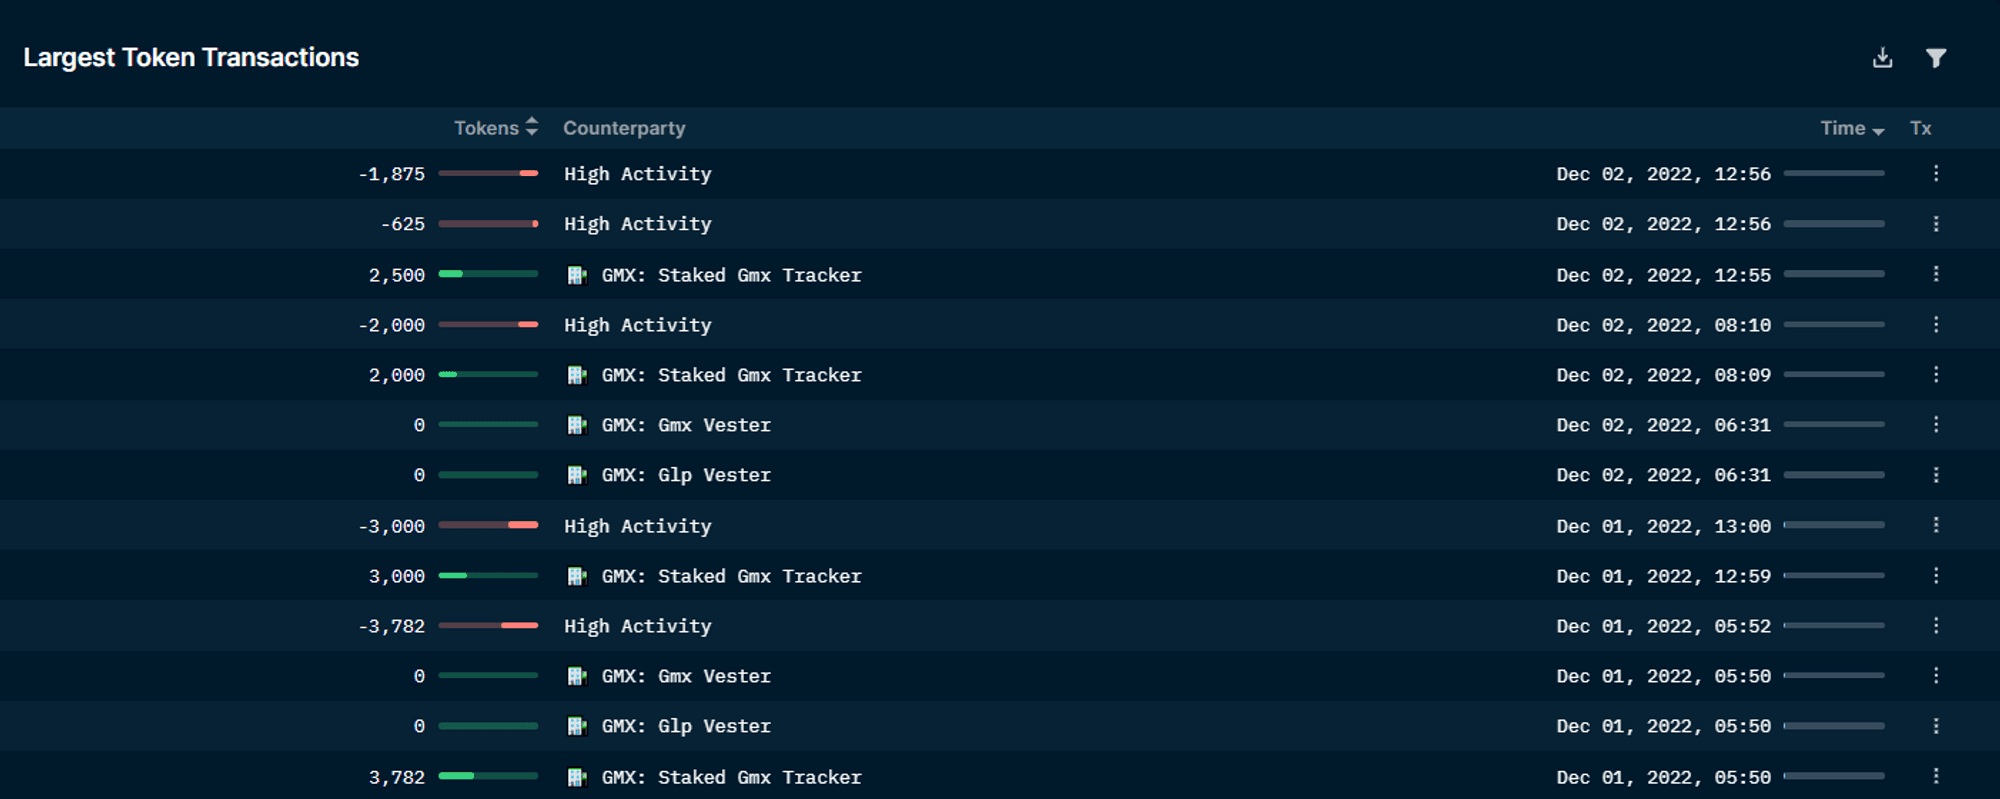Viewport: 2000px width, 799px height.
Task: Open kebab menu for -1,875 row
Action: pos(1936,174)
